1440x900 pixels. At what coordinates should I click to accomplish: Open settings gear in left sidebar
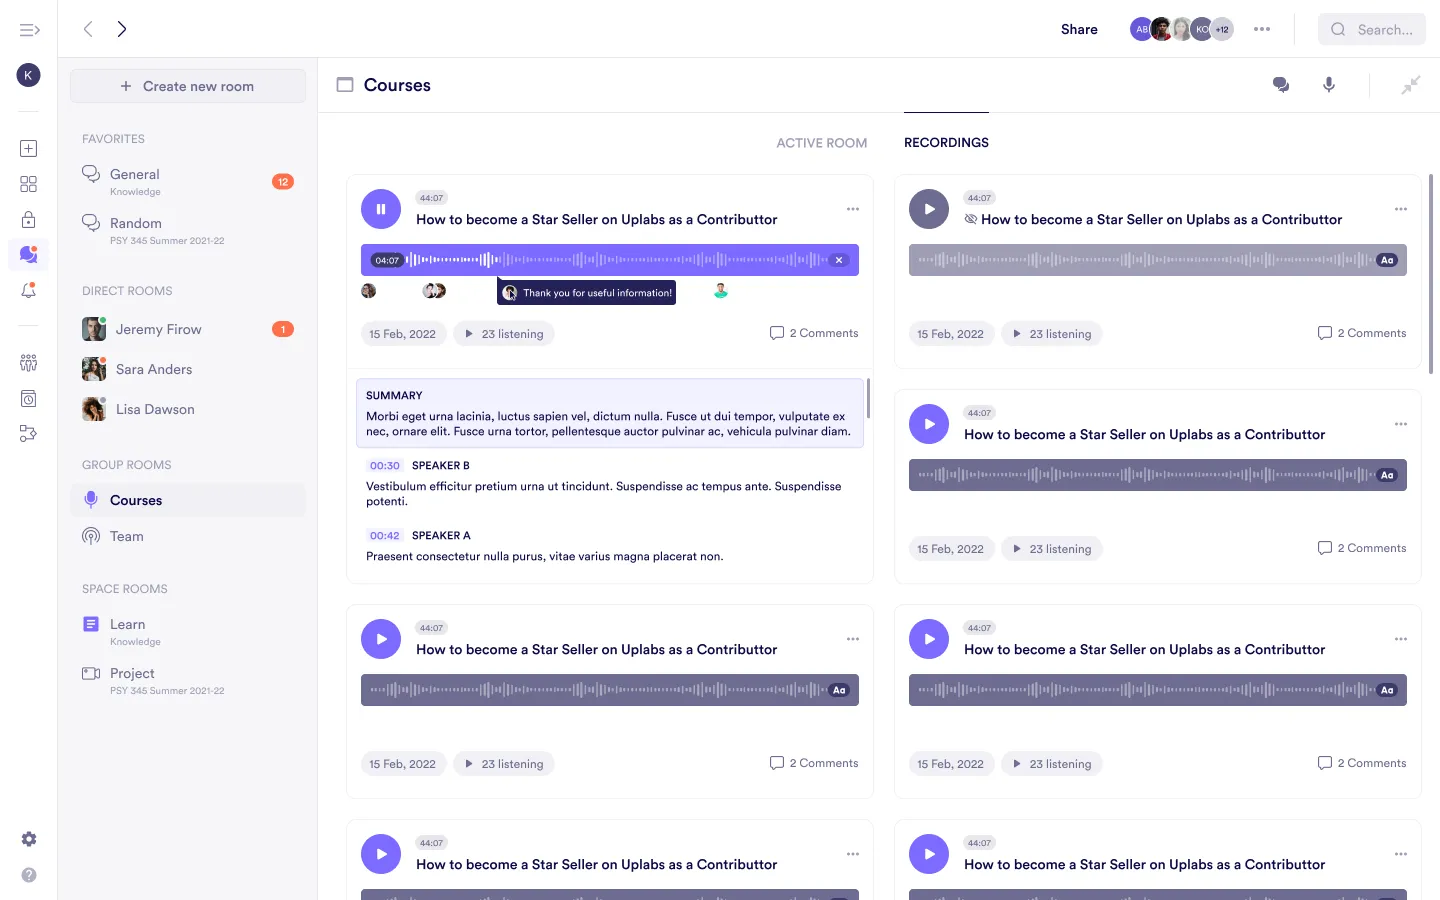[x=29, y=839]
